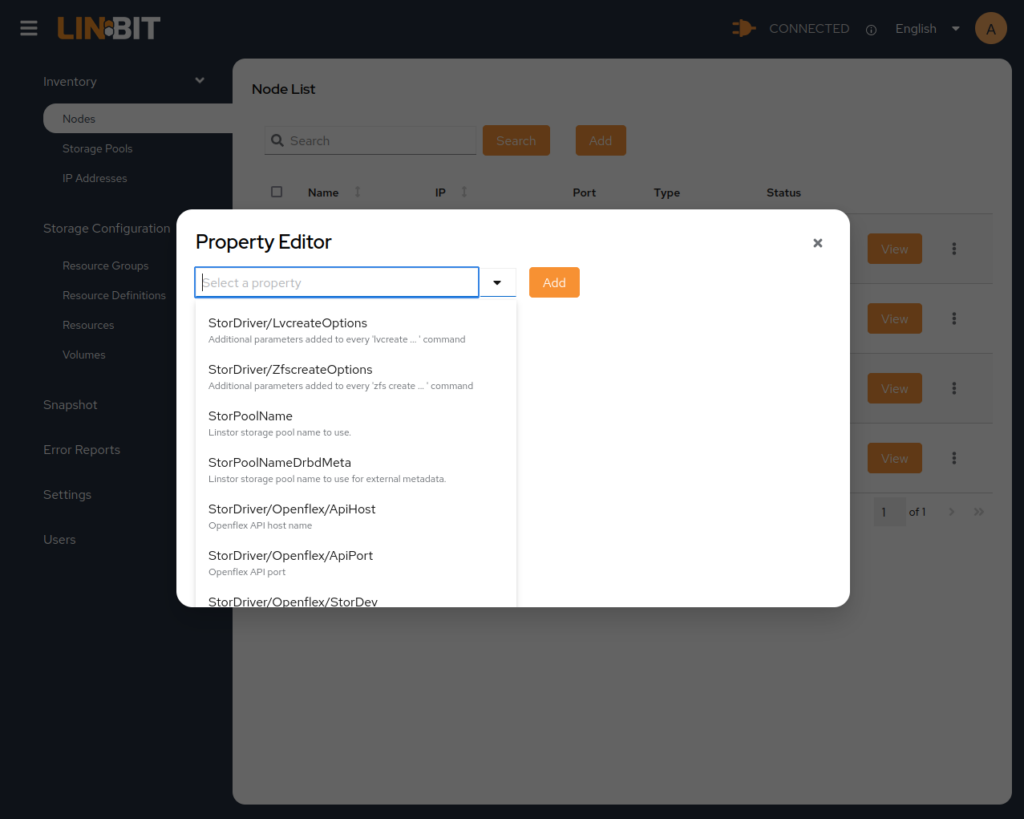Click the Add node button

[x=600, y=140]
